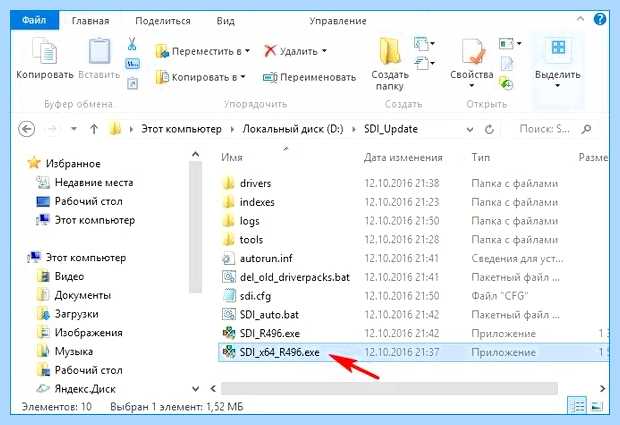This screenshot has height=425, width=620.
Task: Sort by the Тип column header
Action: [x=480, y=158]
